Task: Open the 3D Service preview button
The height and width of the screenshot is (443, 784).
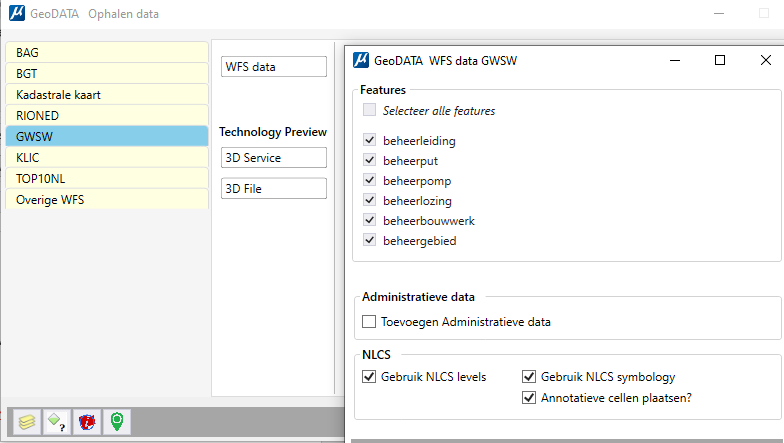Action: pyautogui.click(x=274, y=158)
